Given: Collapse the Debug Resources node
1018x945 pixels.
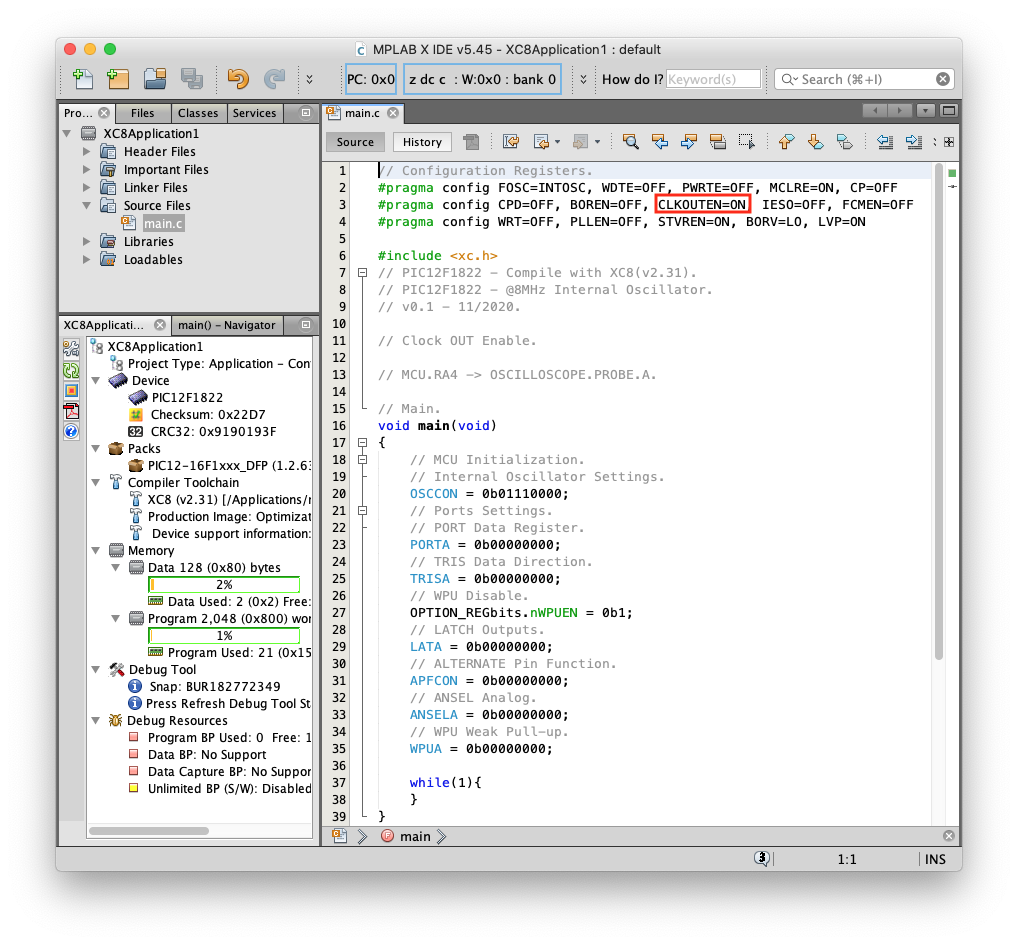Looking at the screenshot, I should 95,720.
